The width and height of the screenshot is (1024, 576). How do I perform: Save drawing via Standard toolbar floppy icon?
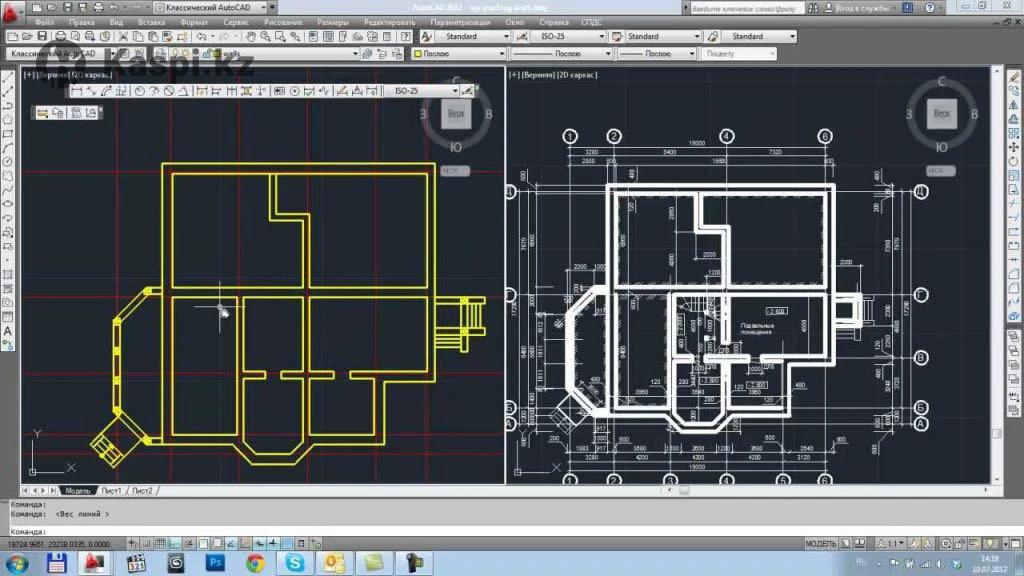click(42, 37)
